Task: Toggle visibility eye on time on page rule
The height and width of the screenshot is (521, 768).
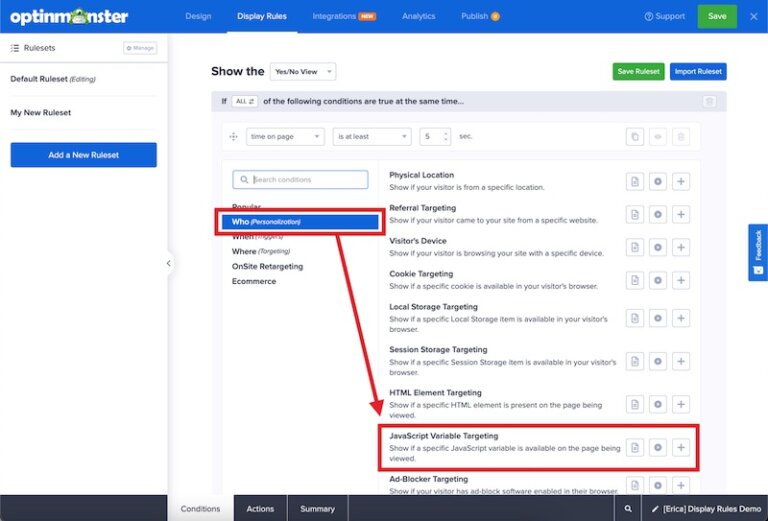Action: [x=657, y=137]
